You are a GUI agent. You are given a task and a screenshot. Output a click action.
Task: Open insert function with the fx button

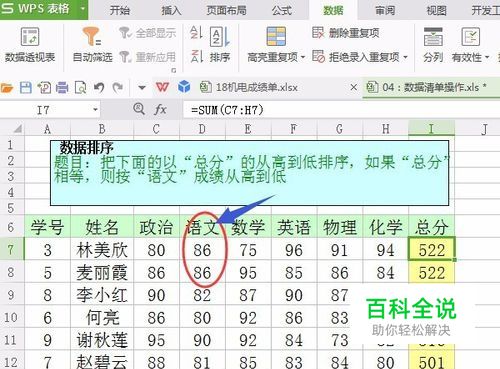(x=160, y=109)
